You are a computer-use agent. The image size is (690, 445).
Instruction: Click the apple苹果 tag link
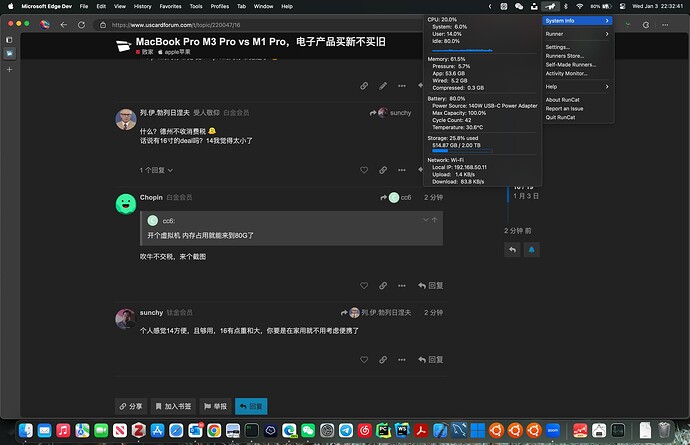pyautogui.click(x=174, y=52)
